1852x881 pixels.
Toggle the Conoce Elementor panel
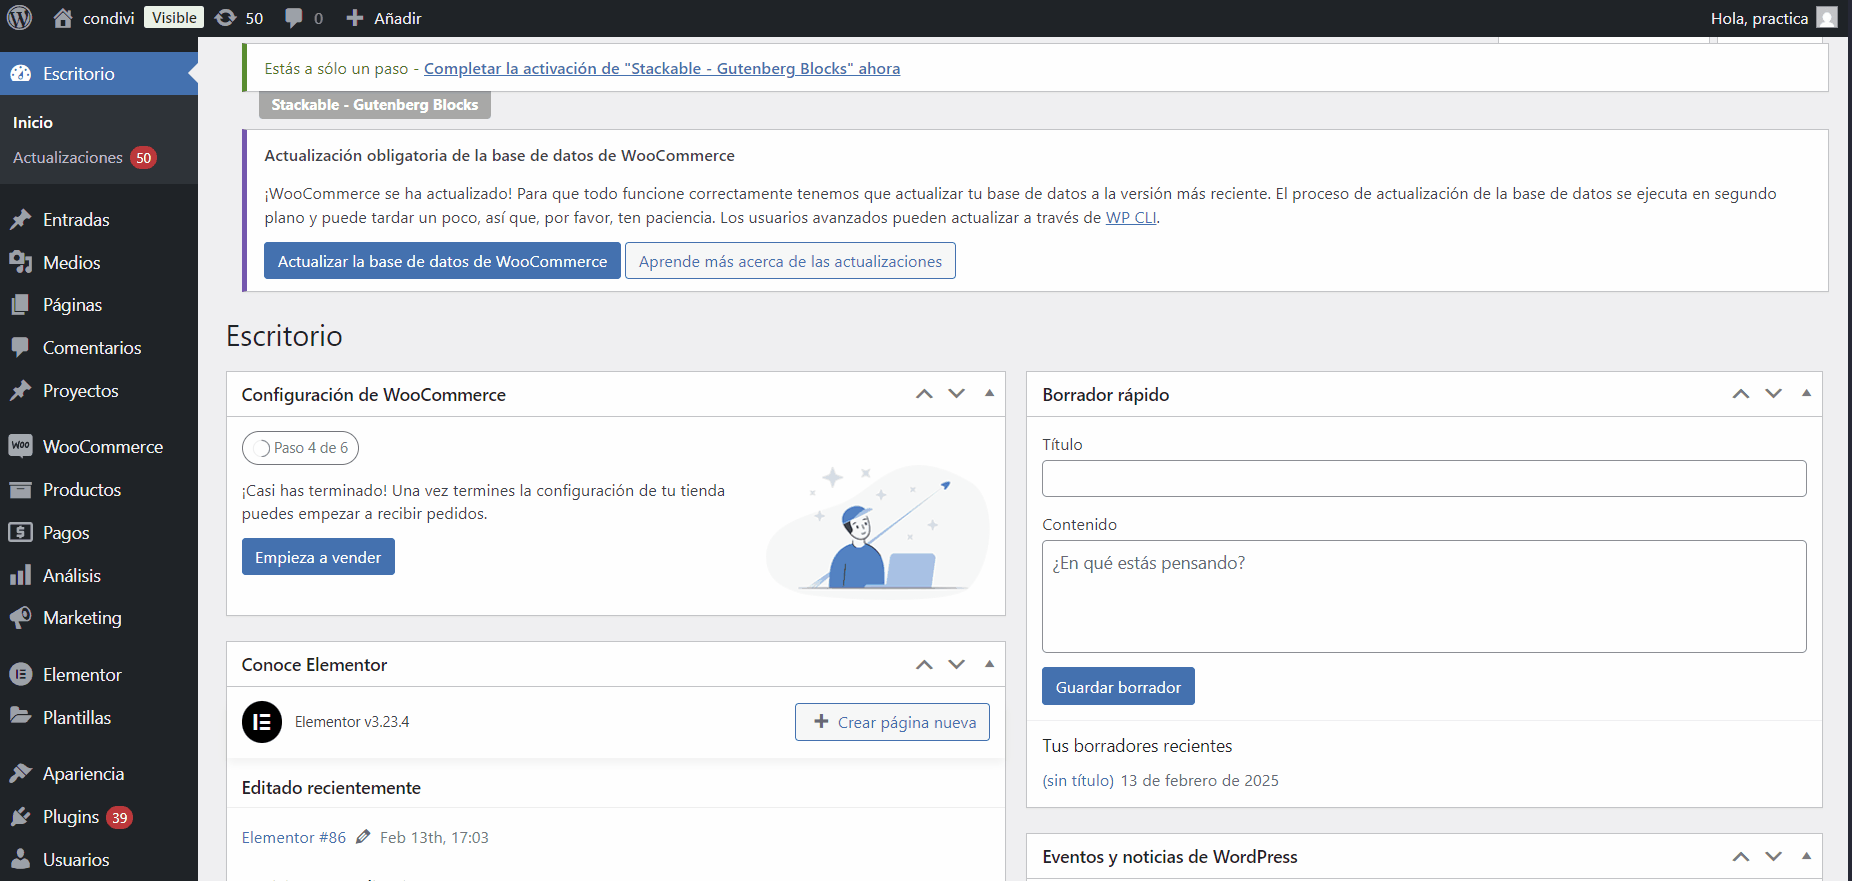[x=989, y=664]
